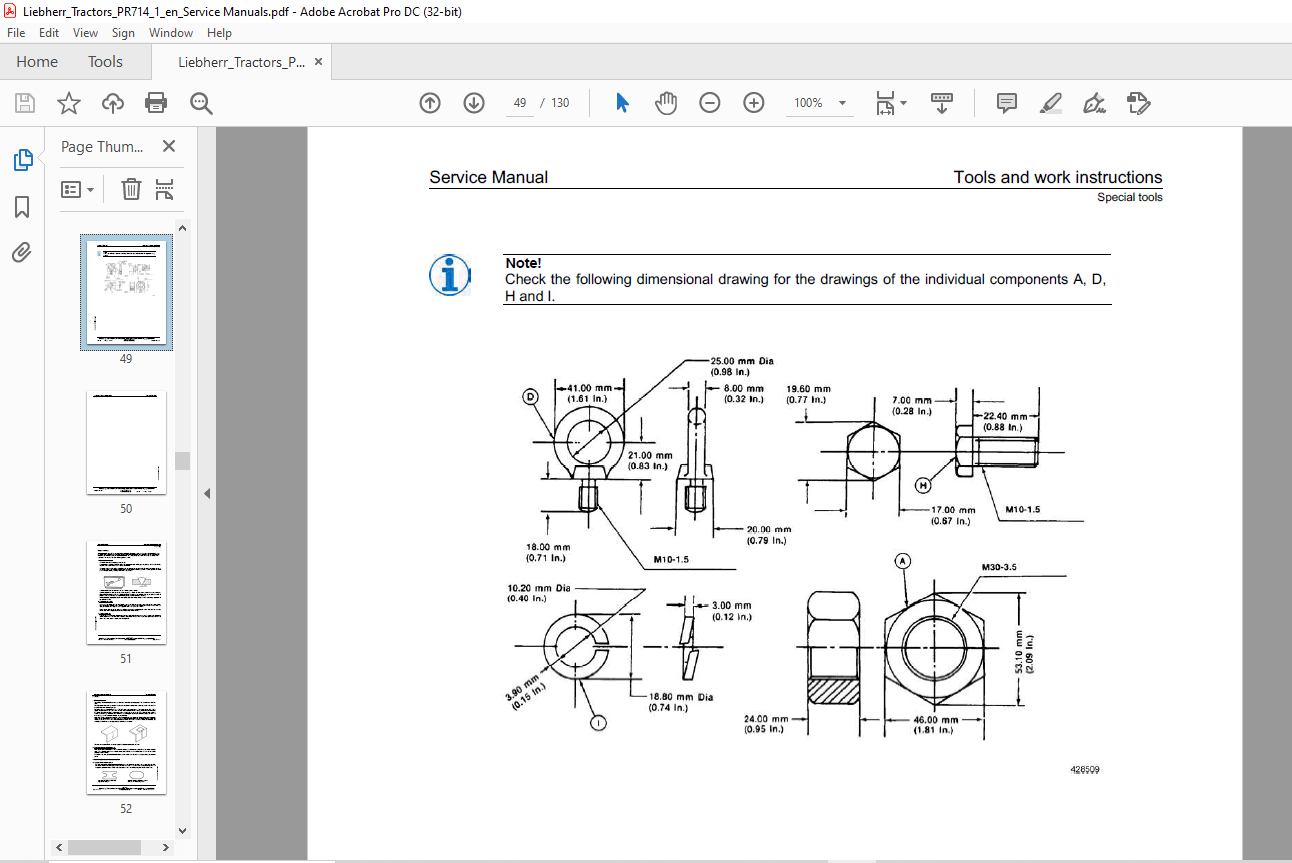Click the thumbnails panel vertical scrollbar handle
The height and width of the screenshot is (863, 1292).
click(x=181, y=460)
